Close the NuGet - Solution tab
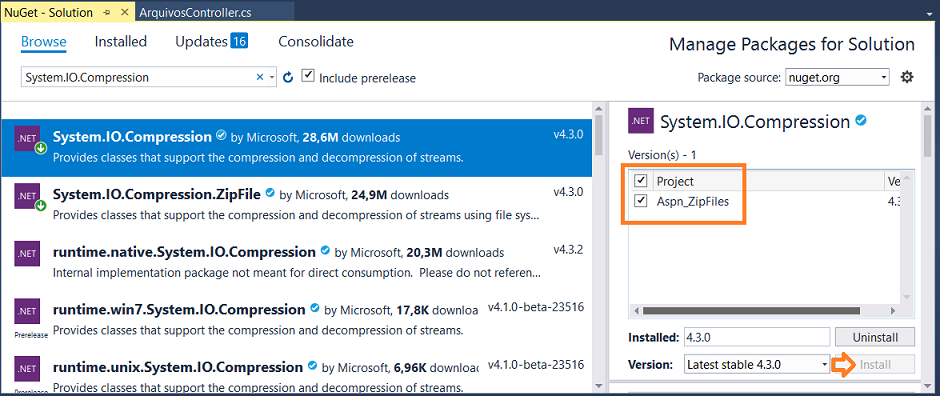Viewport: 940px width, 396px height. pos(125,12)
